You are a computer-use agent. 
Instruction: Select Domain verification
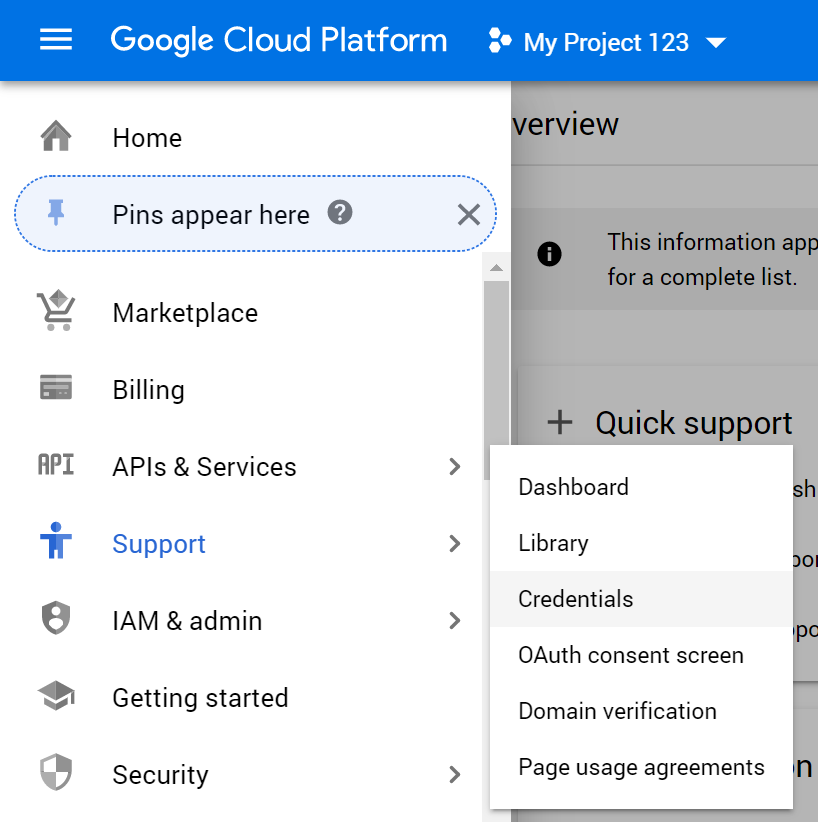pos(641,711)
